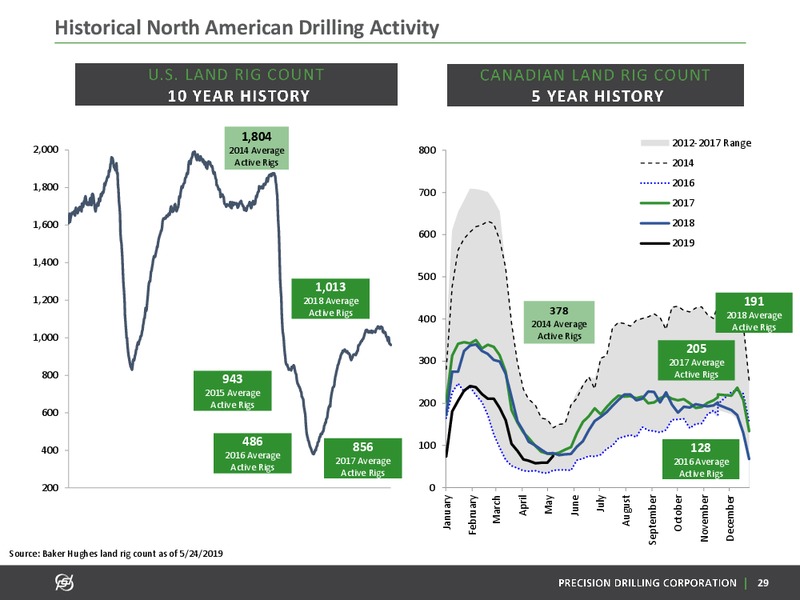Click the slide title 'Historical North American Drilling Activity'
This screenshot has height=600, width=800.
(247, 28)
